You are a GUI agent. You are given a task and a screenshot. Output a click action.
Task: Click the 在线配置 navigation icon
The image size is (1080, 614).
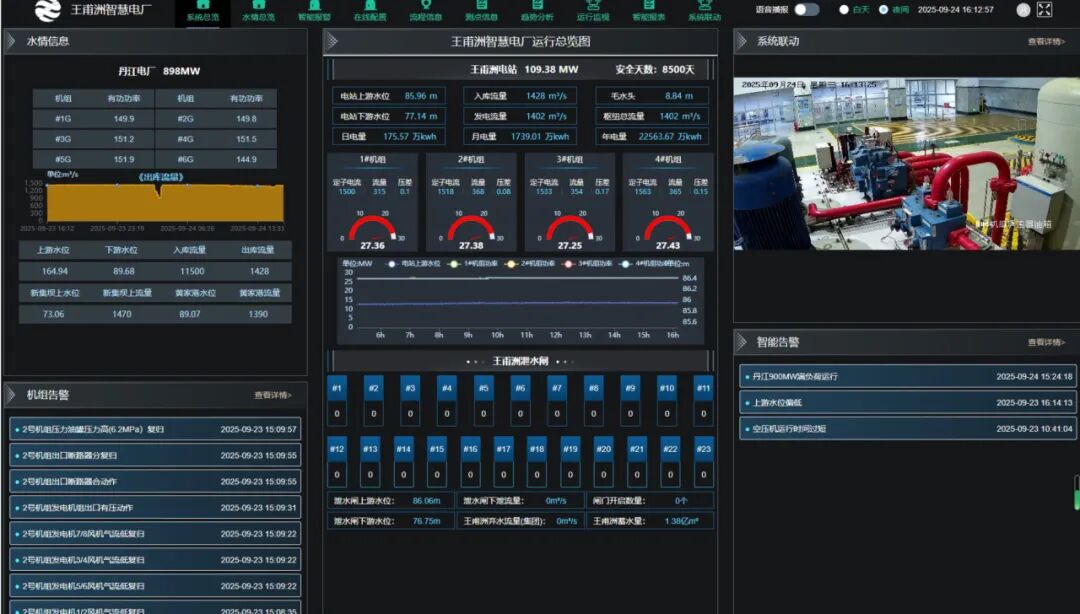tap(370, 6)
